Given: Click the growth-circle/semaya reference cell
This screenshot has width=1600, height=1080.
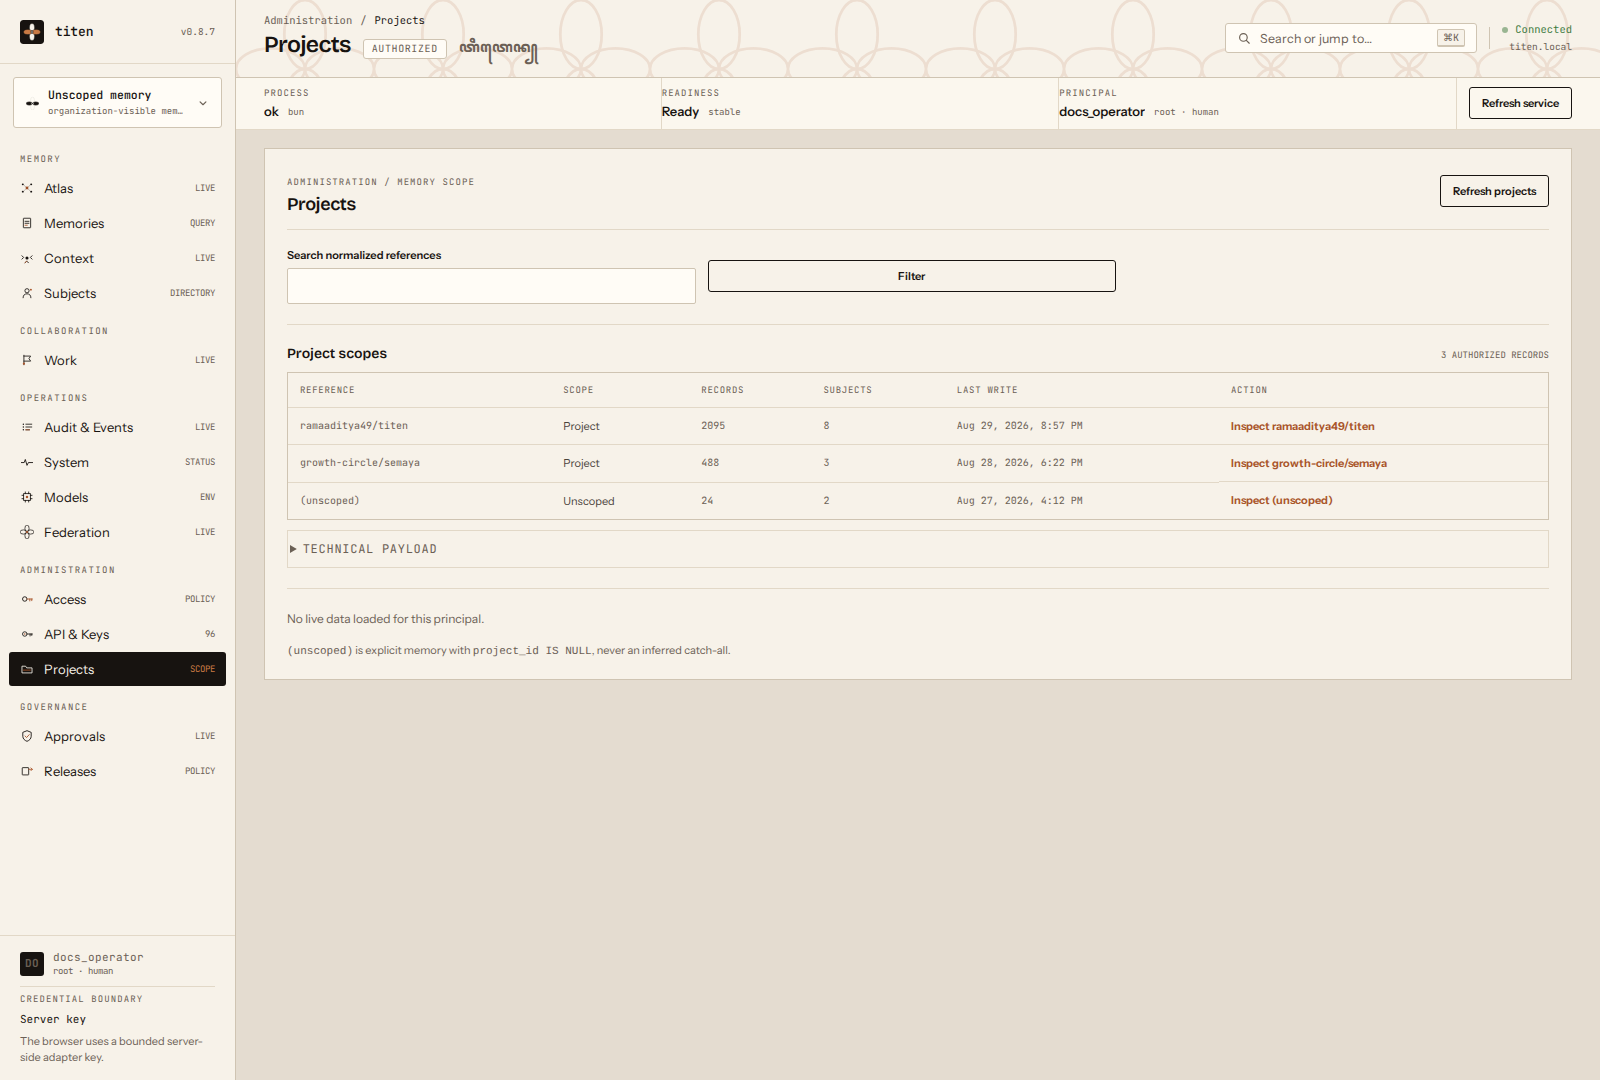Looking at the screenshot, I should point(360,463).
